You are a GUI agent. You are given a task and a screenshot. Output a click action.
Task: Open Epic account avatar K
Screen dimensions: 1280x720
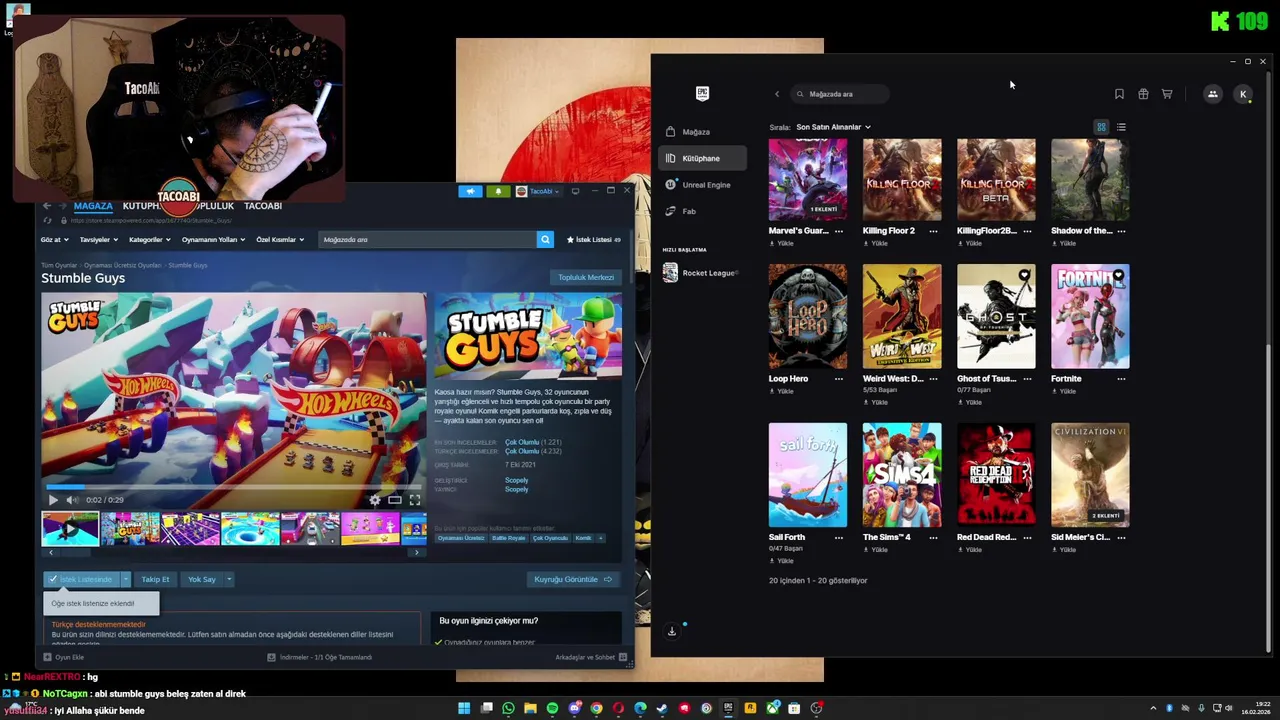1243,94
